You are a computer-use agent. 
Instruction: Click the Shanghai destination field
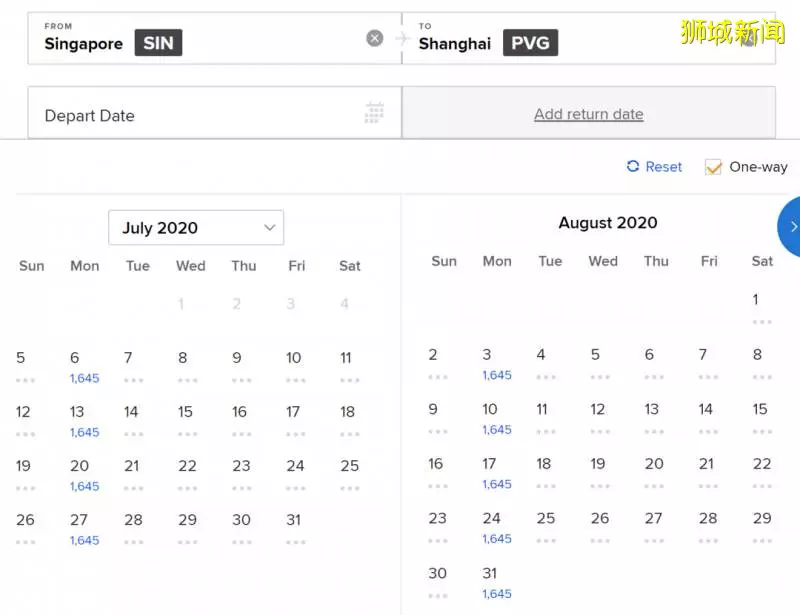point(589,39)
